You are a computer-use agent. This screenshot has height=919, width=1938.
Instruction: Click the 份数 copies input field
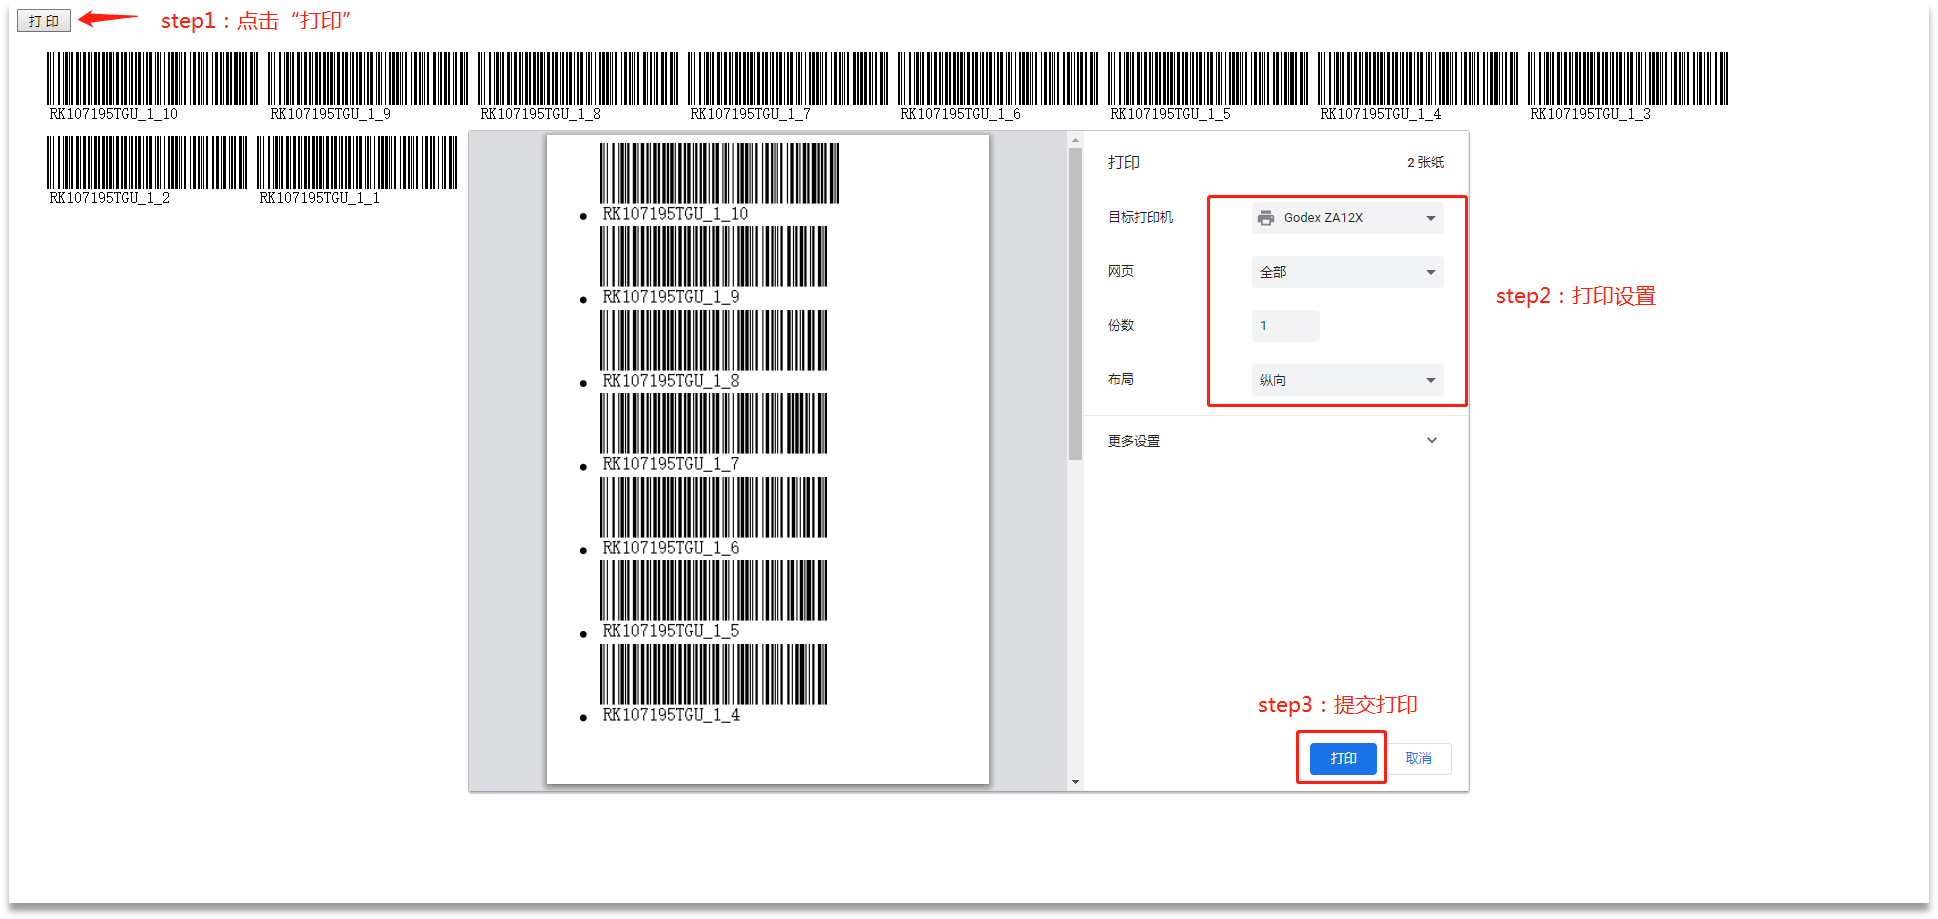coord(1285,326)
